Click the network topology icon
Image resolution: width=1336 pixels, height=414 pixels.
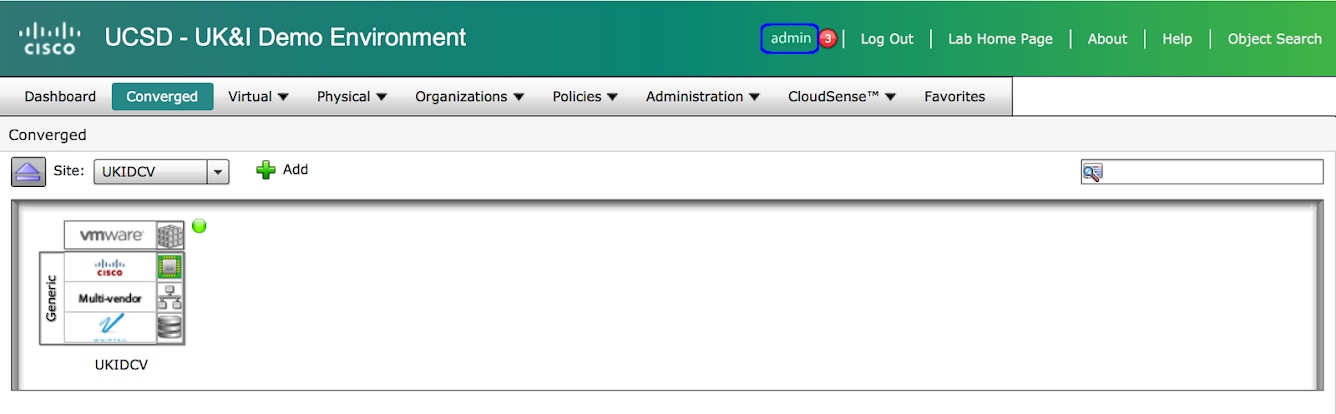pyautogui.click(x=171, y=297)
